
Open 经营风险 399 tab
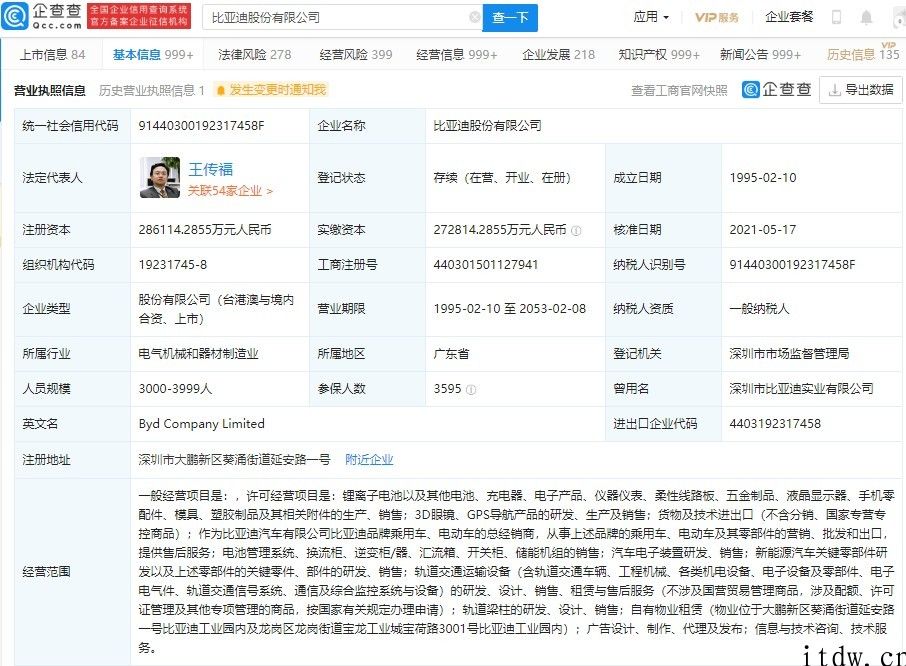pyautogui.click(x=356, y=55)
